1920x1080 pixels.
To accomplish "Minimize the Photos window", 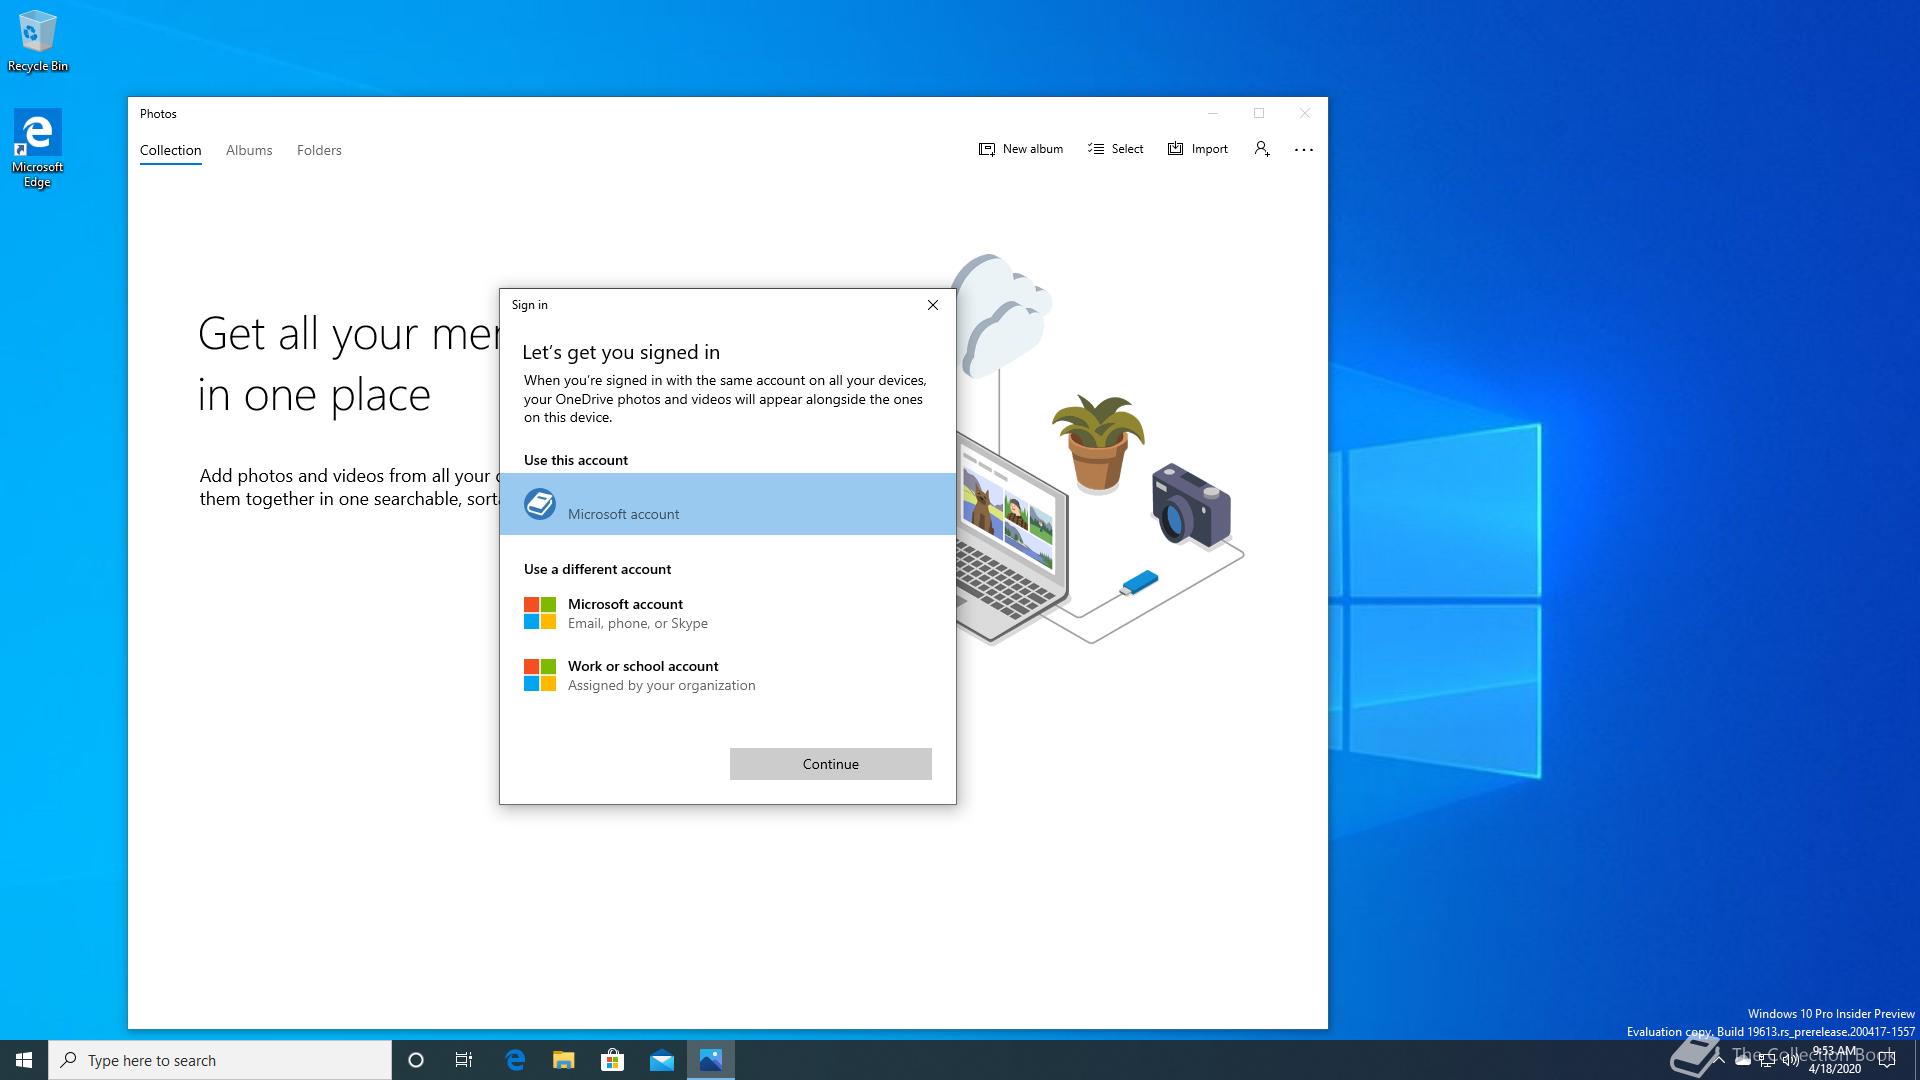I will click(1213, 113).
